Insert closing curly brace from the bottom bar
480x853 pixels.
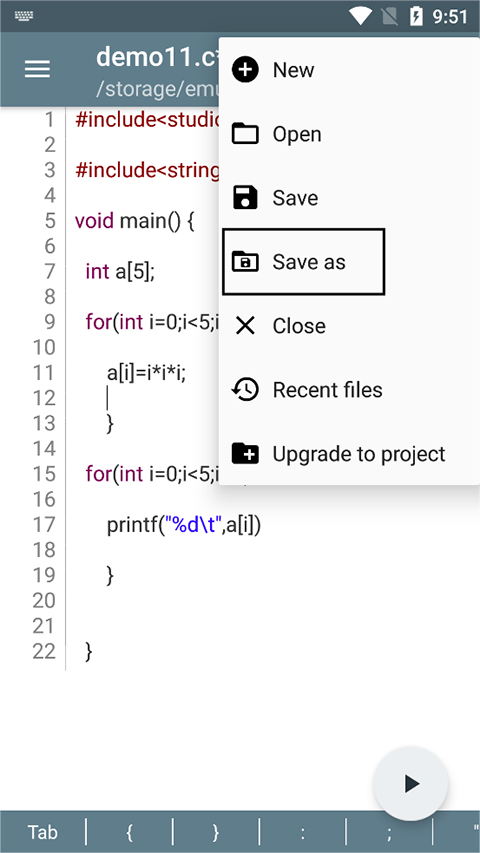click(x=216, y=832)
